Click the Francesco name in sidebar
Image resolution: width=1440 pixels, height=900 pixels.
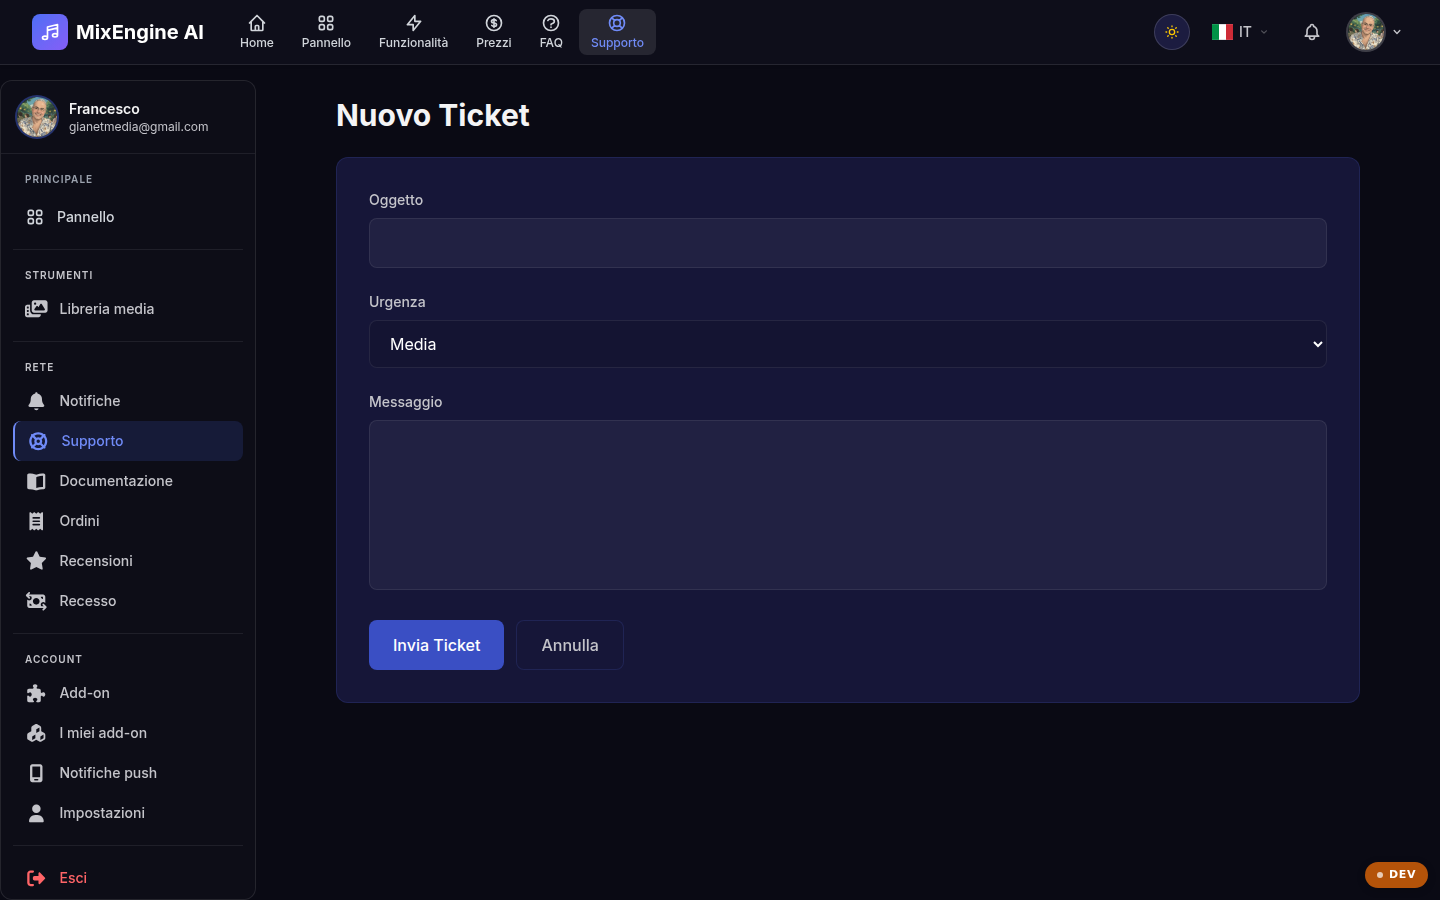[x=104, y=109]
